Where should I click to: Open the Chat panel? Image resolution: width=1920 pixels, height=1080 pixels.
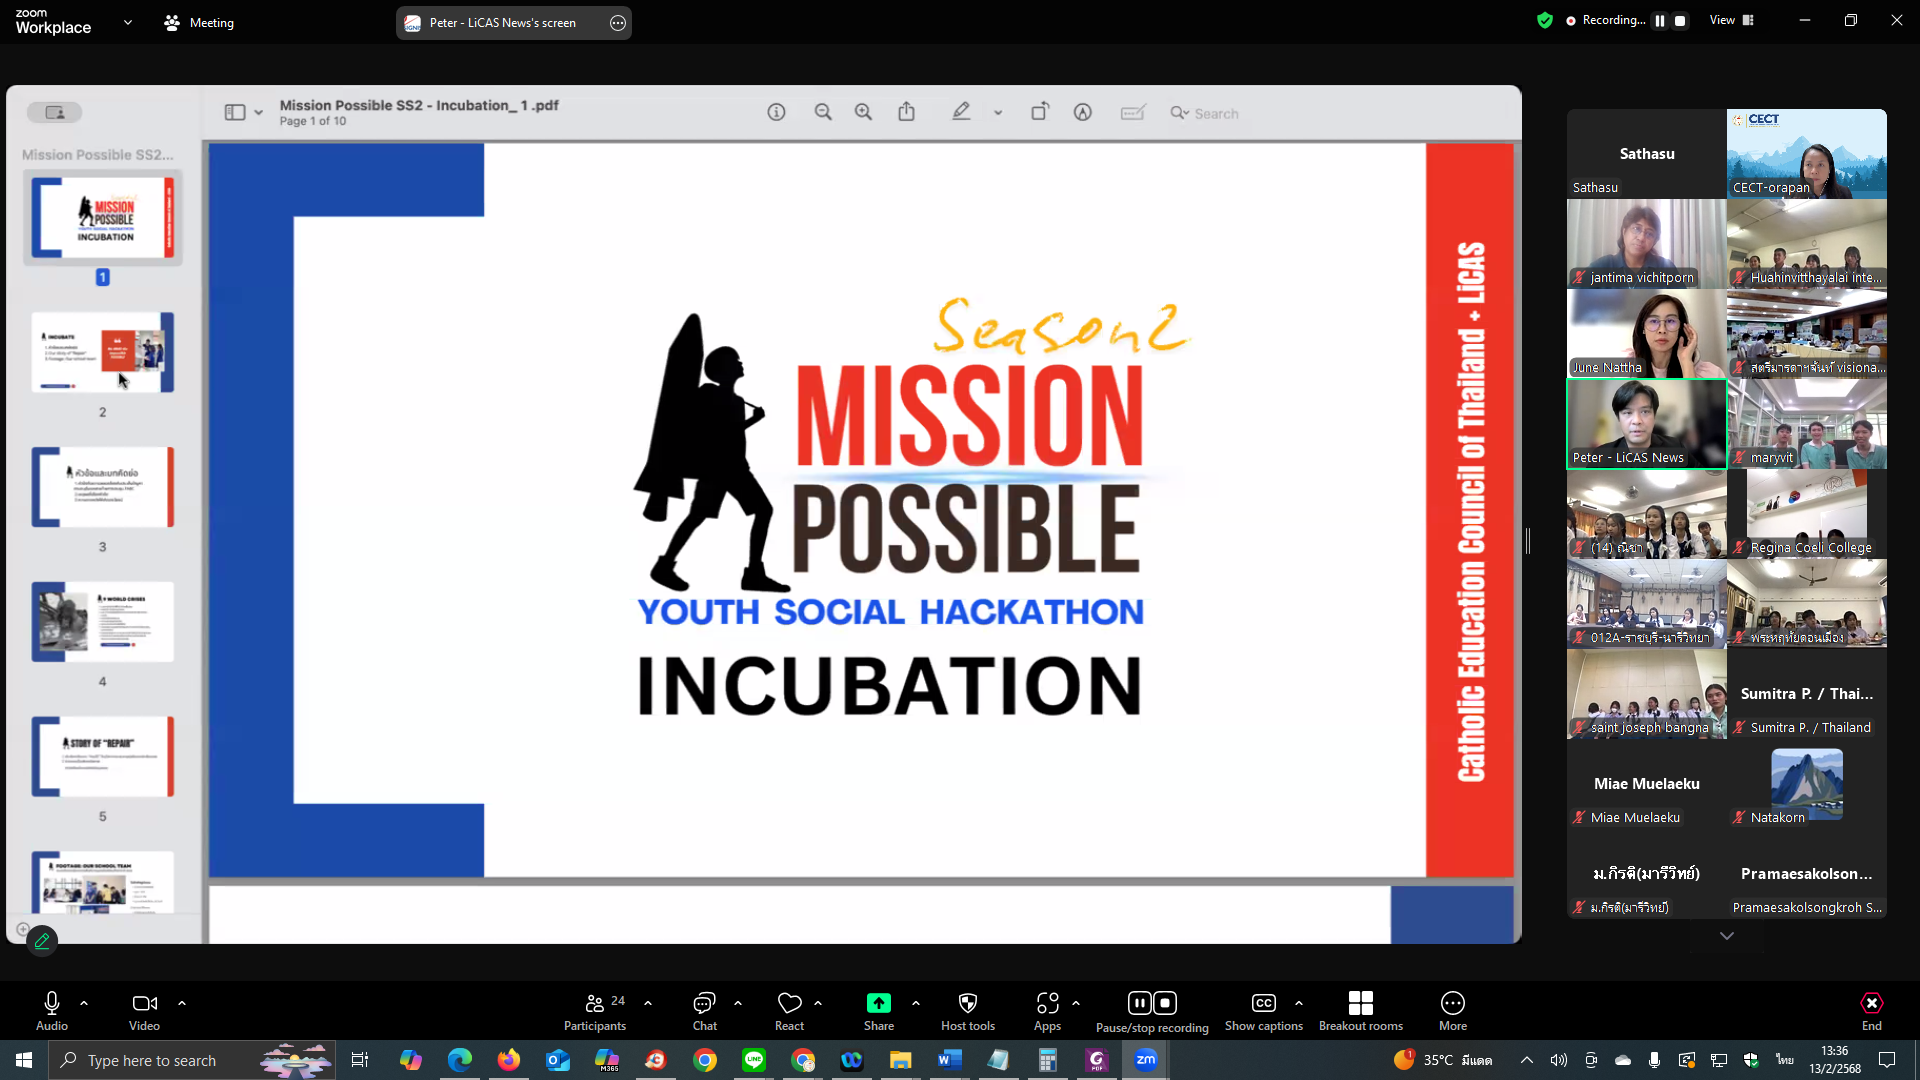704,1004
